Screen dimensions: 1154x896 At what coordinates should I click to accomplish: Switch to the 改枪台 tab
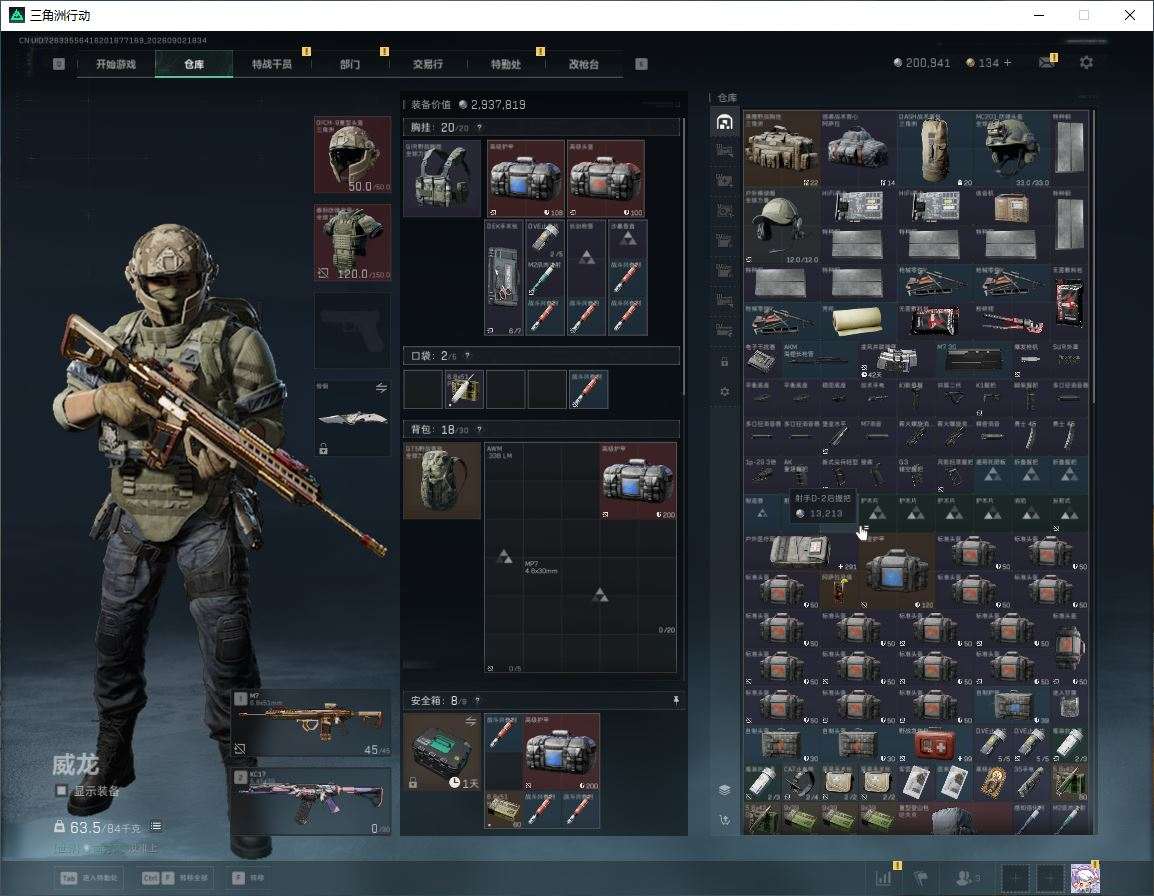click(584, 64)
